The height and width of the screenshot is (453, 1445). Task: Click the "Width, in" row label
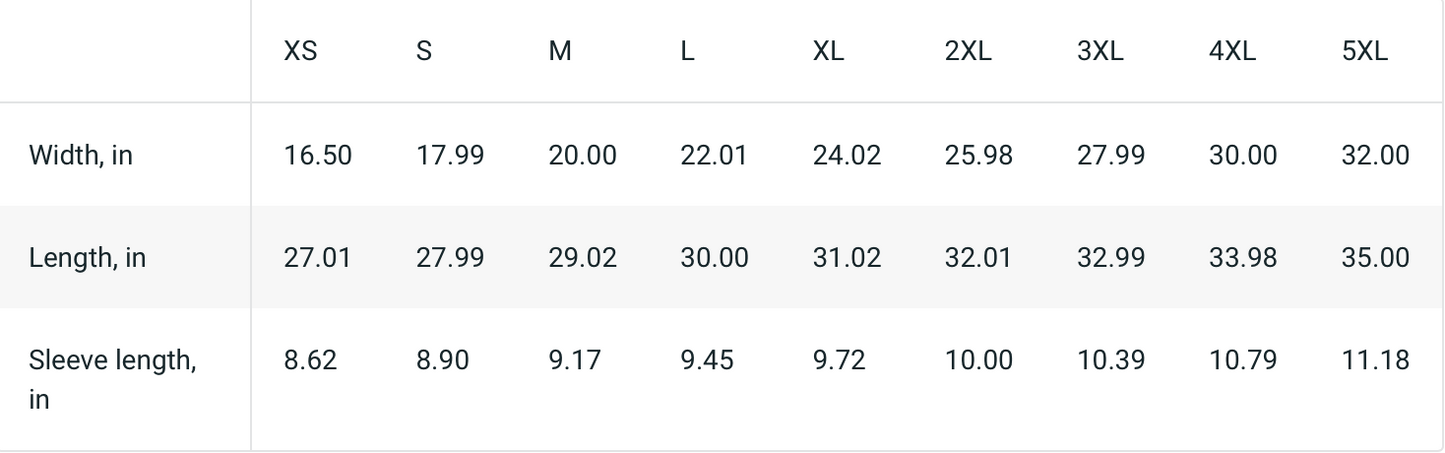pos(81,155)
